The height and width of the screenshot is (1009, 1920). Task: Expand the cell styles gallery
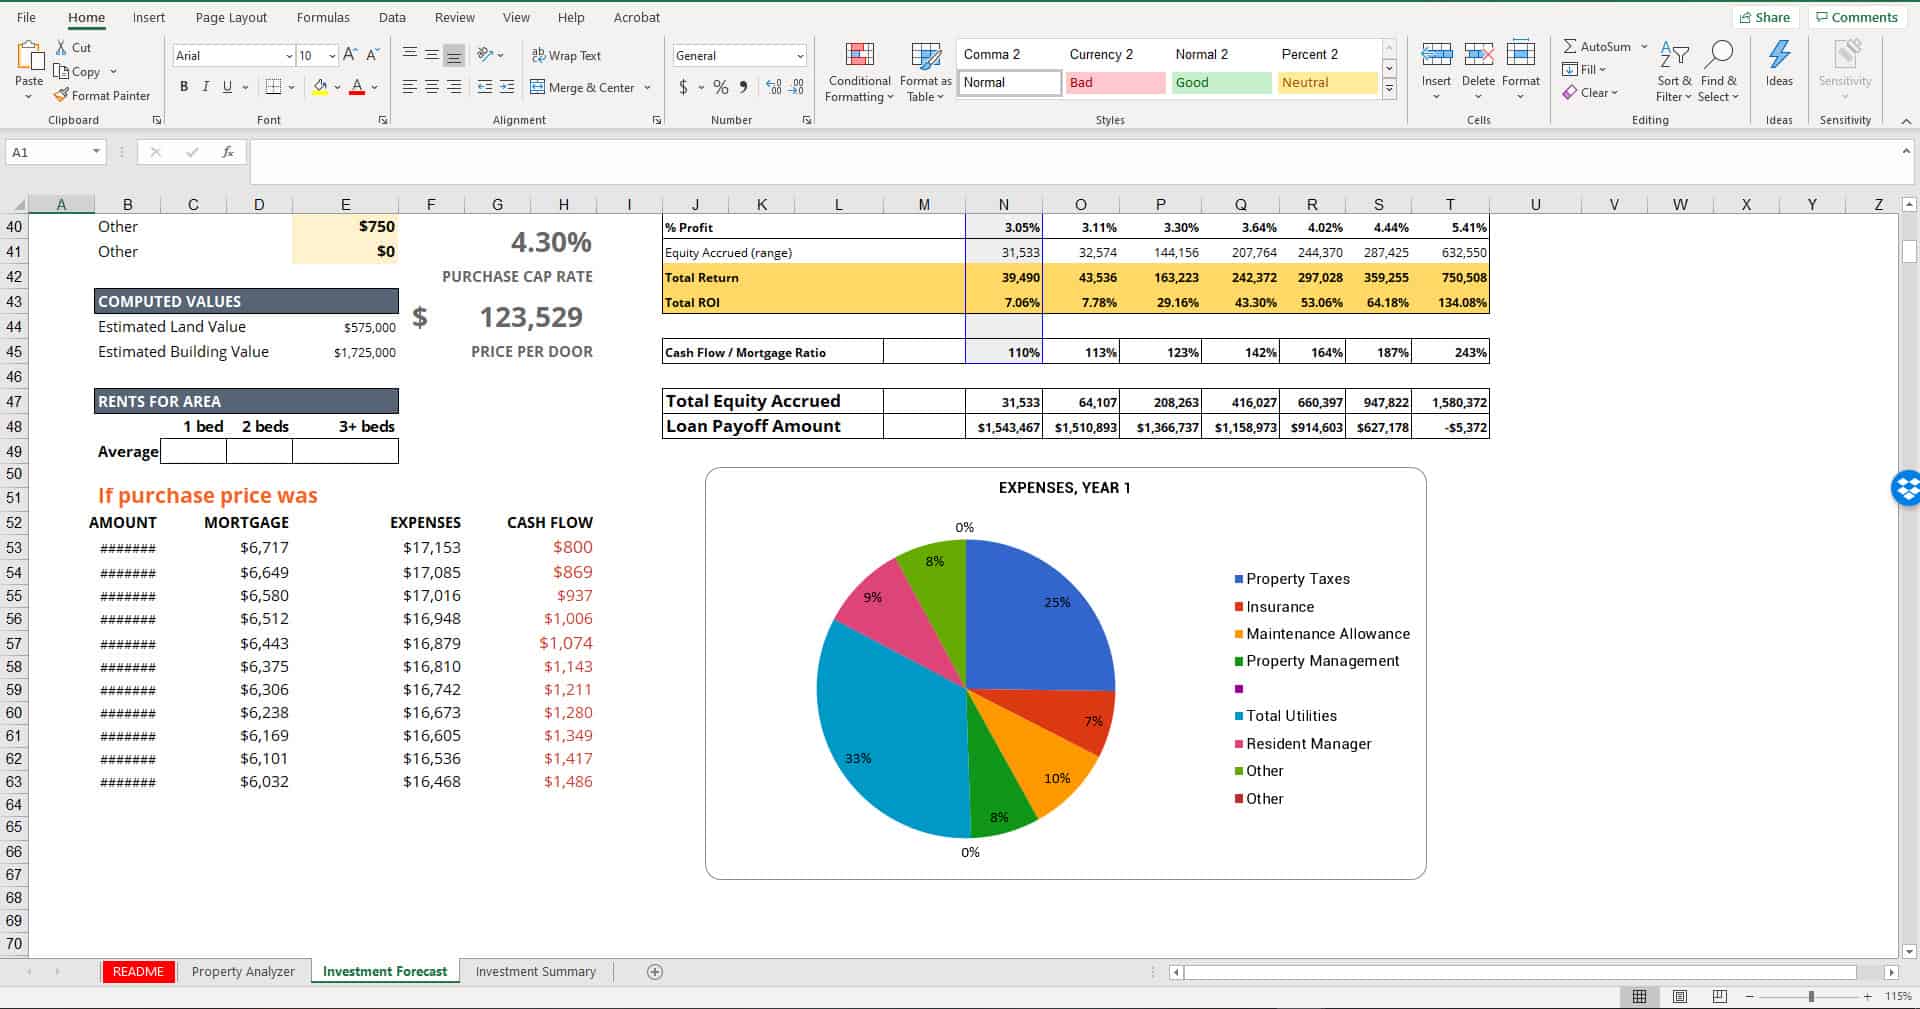click(1389, 88)
